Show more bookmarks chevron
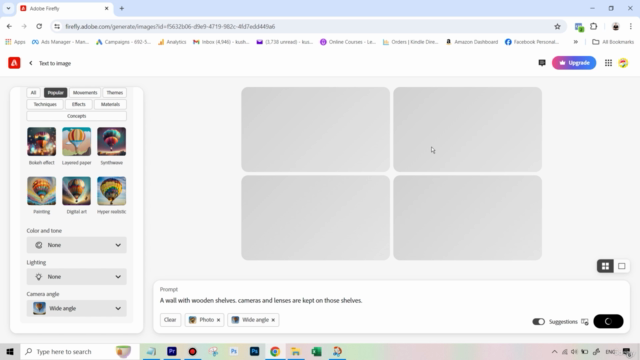 (576, 42)
